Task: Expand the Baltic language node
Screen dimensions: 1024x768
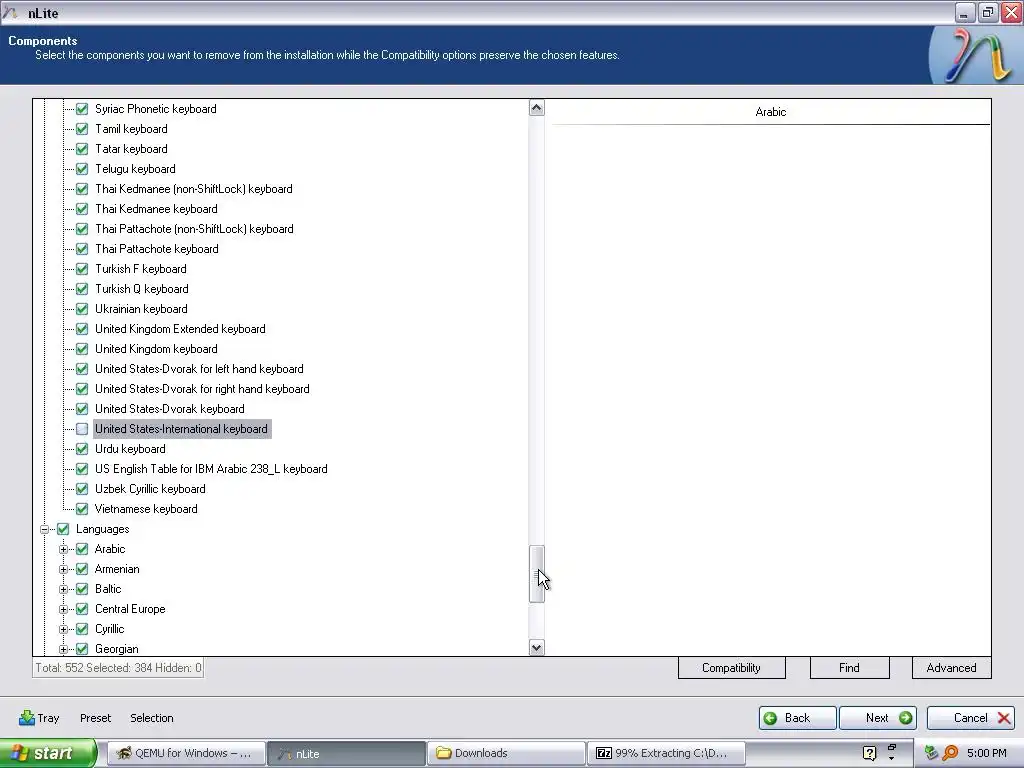Action: coord(63,589)
